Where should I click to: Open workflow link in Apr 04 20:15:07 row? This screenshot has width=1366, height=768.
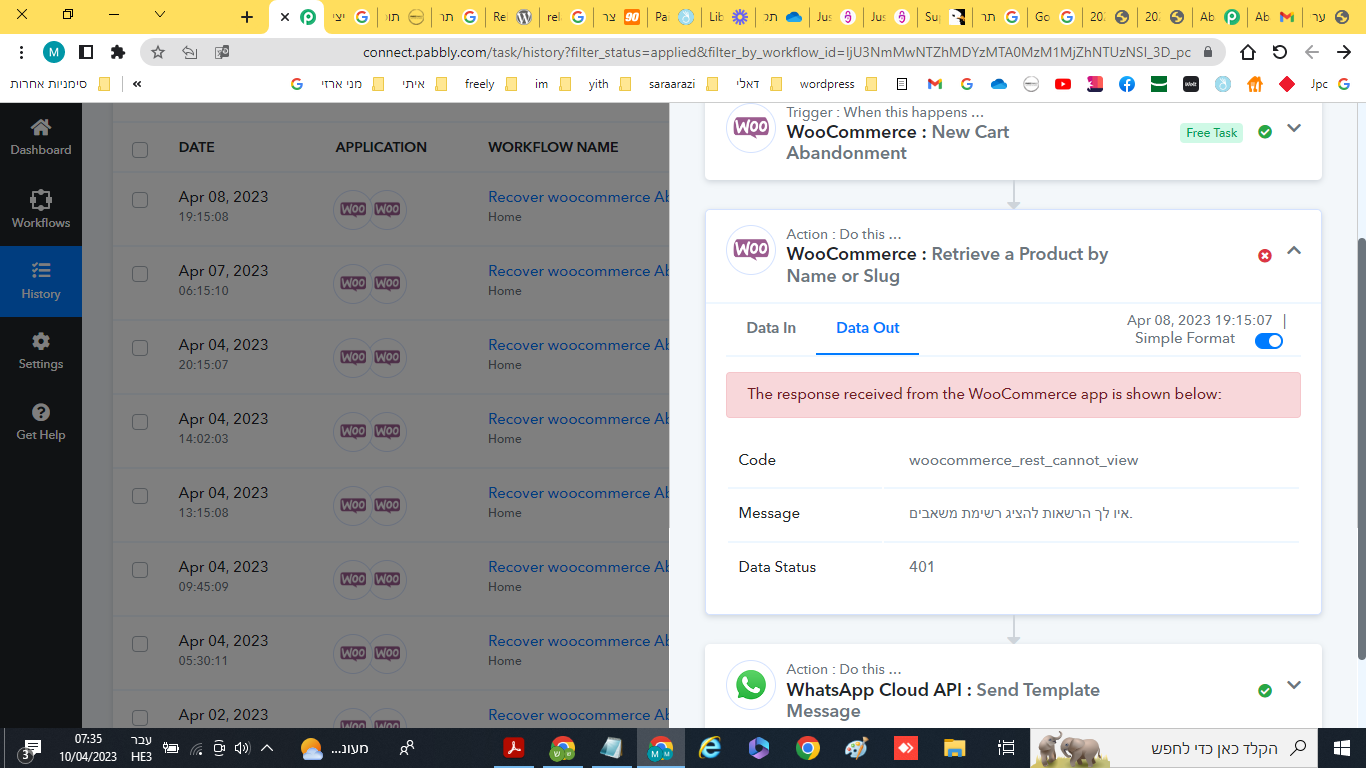pos(579,345)
